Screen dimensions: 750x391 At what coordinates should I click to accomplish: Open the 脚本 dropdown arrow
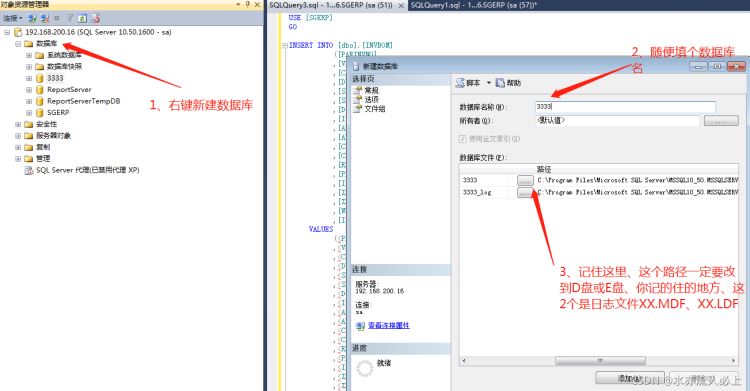pos(489,83)
